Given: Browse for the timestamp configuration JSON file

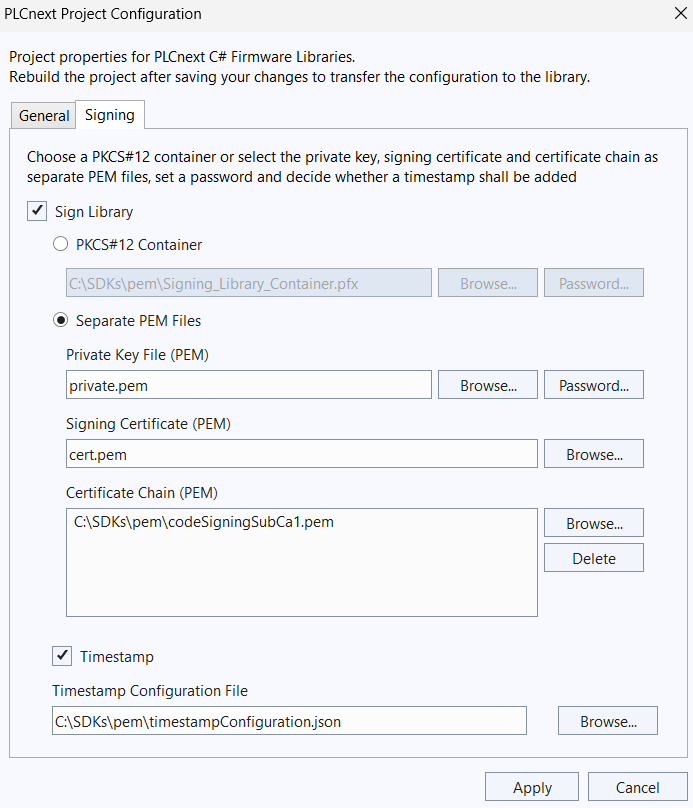Looking at the screenshot, I should (x=607, y=720).
